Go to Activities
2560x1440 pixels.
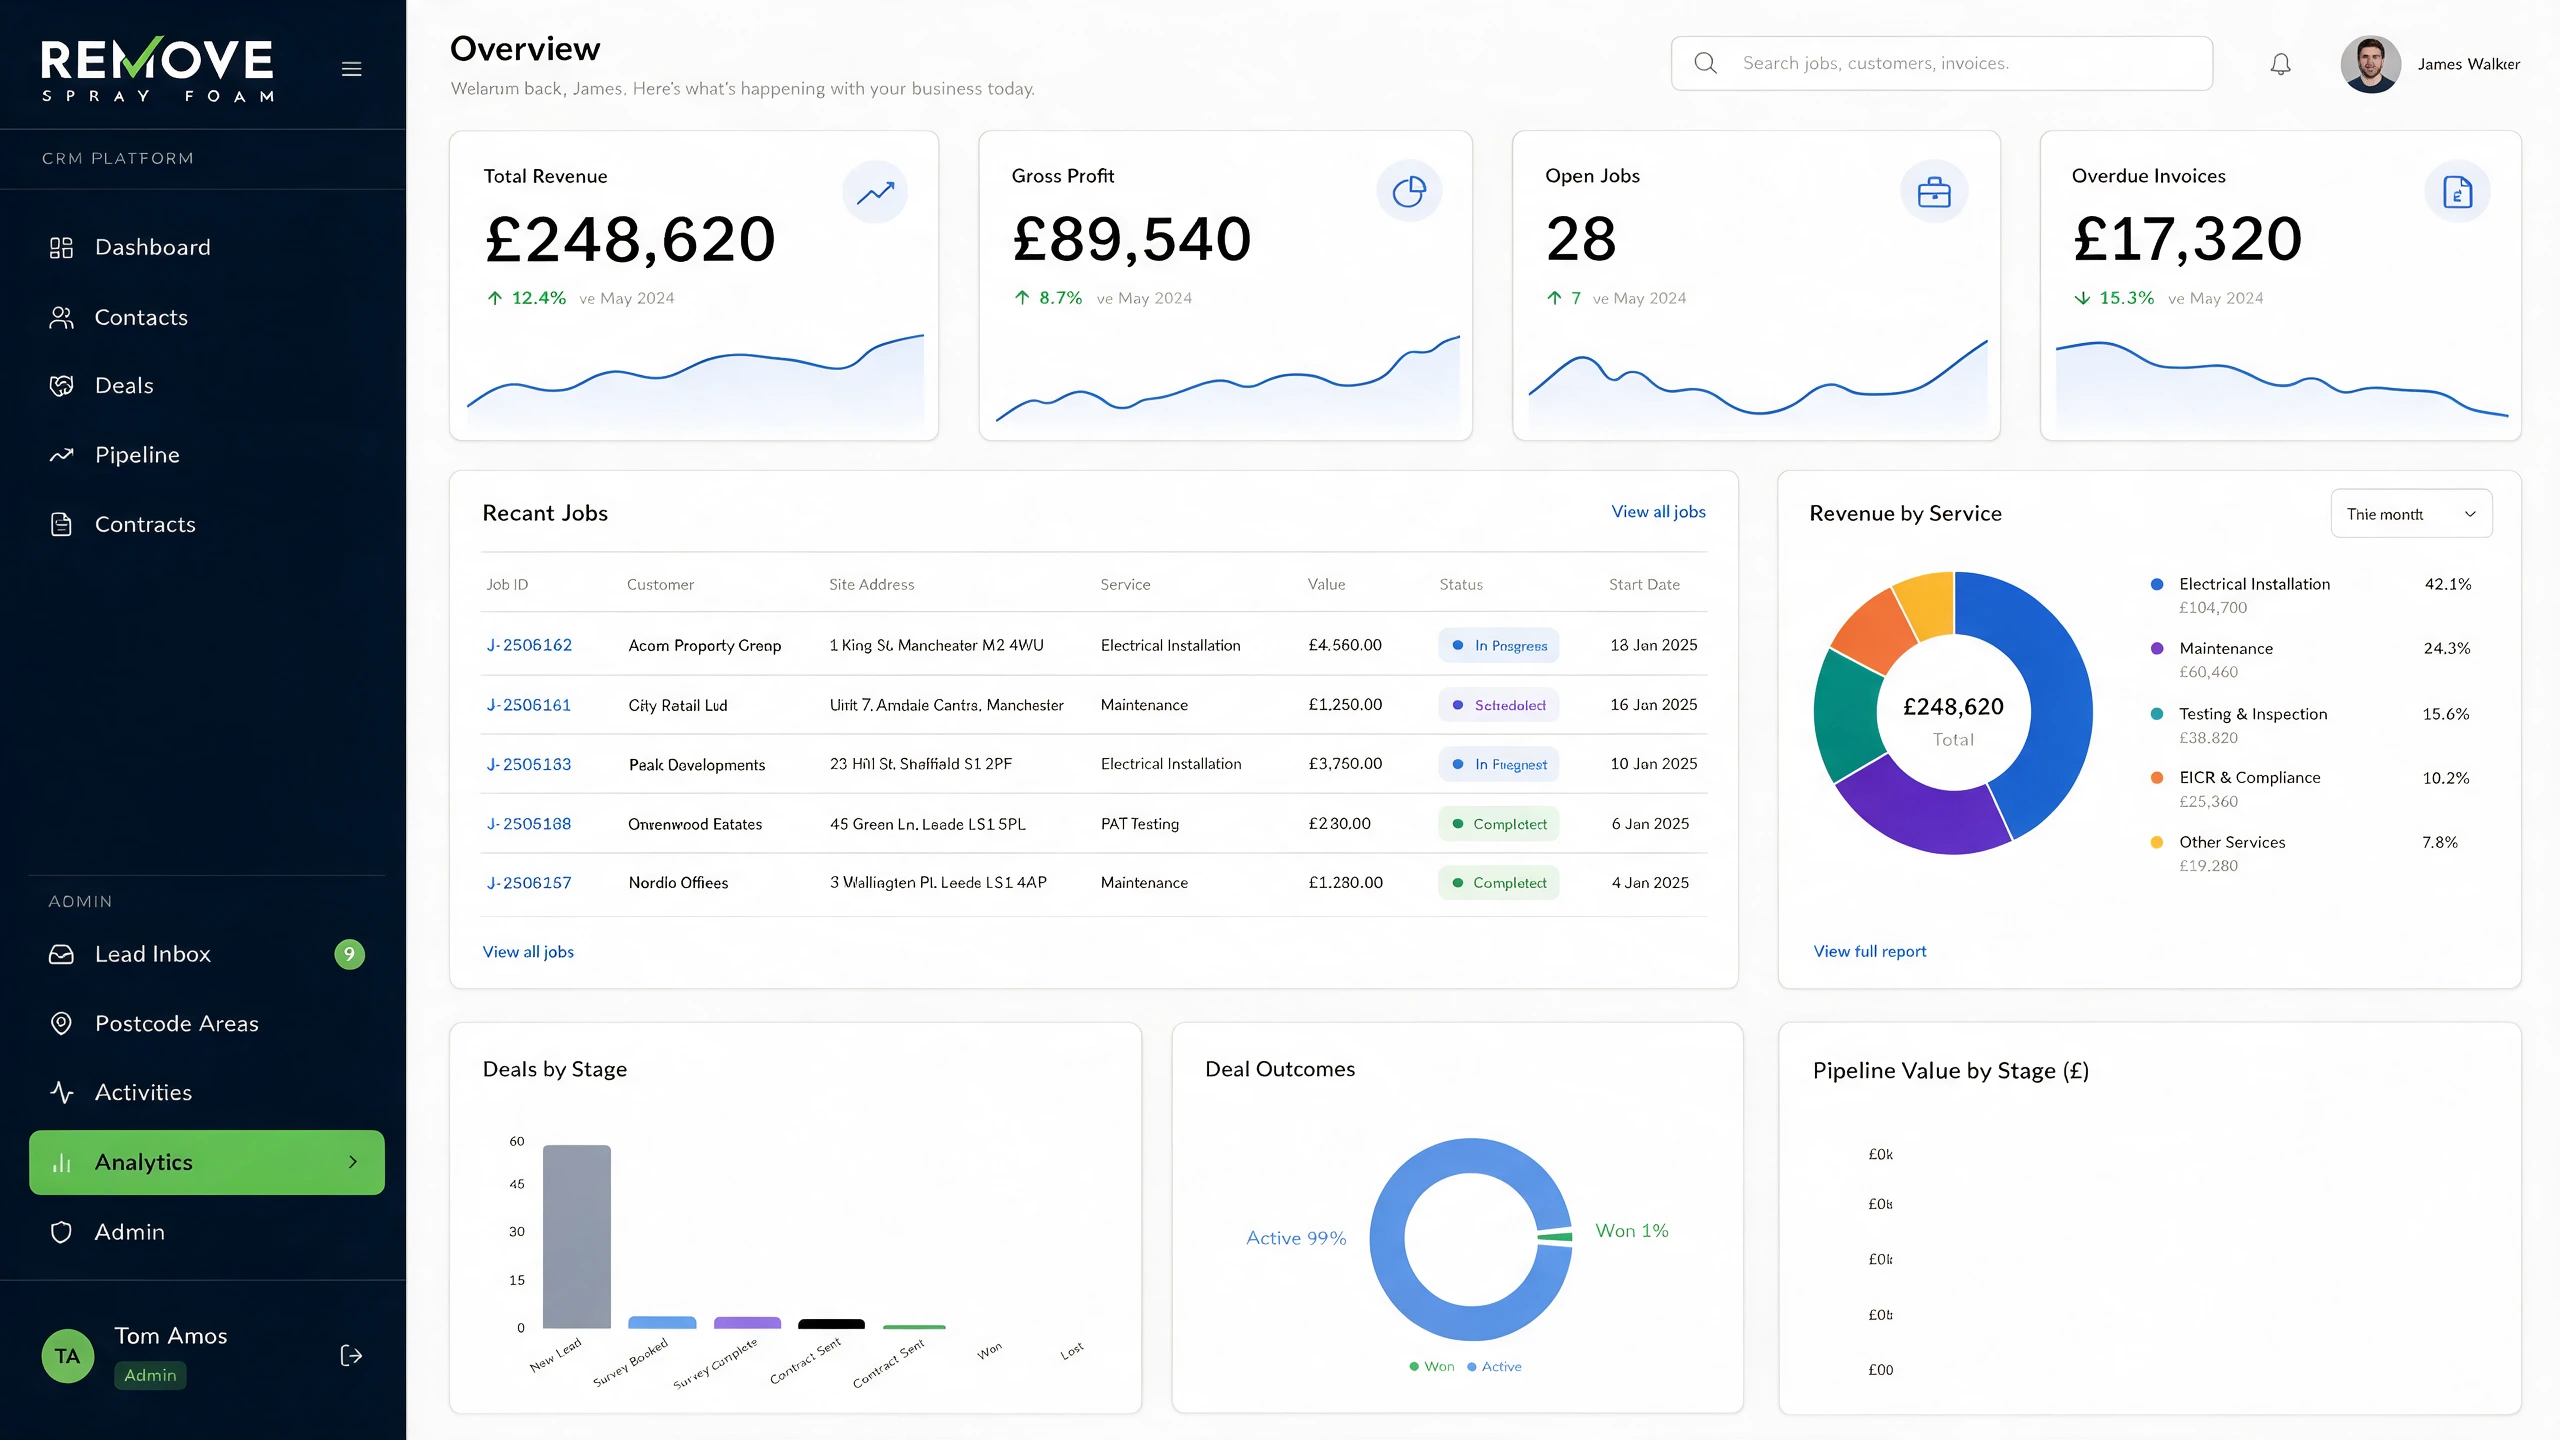(207, 1092)
